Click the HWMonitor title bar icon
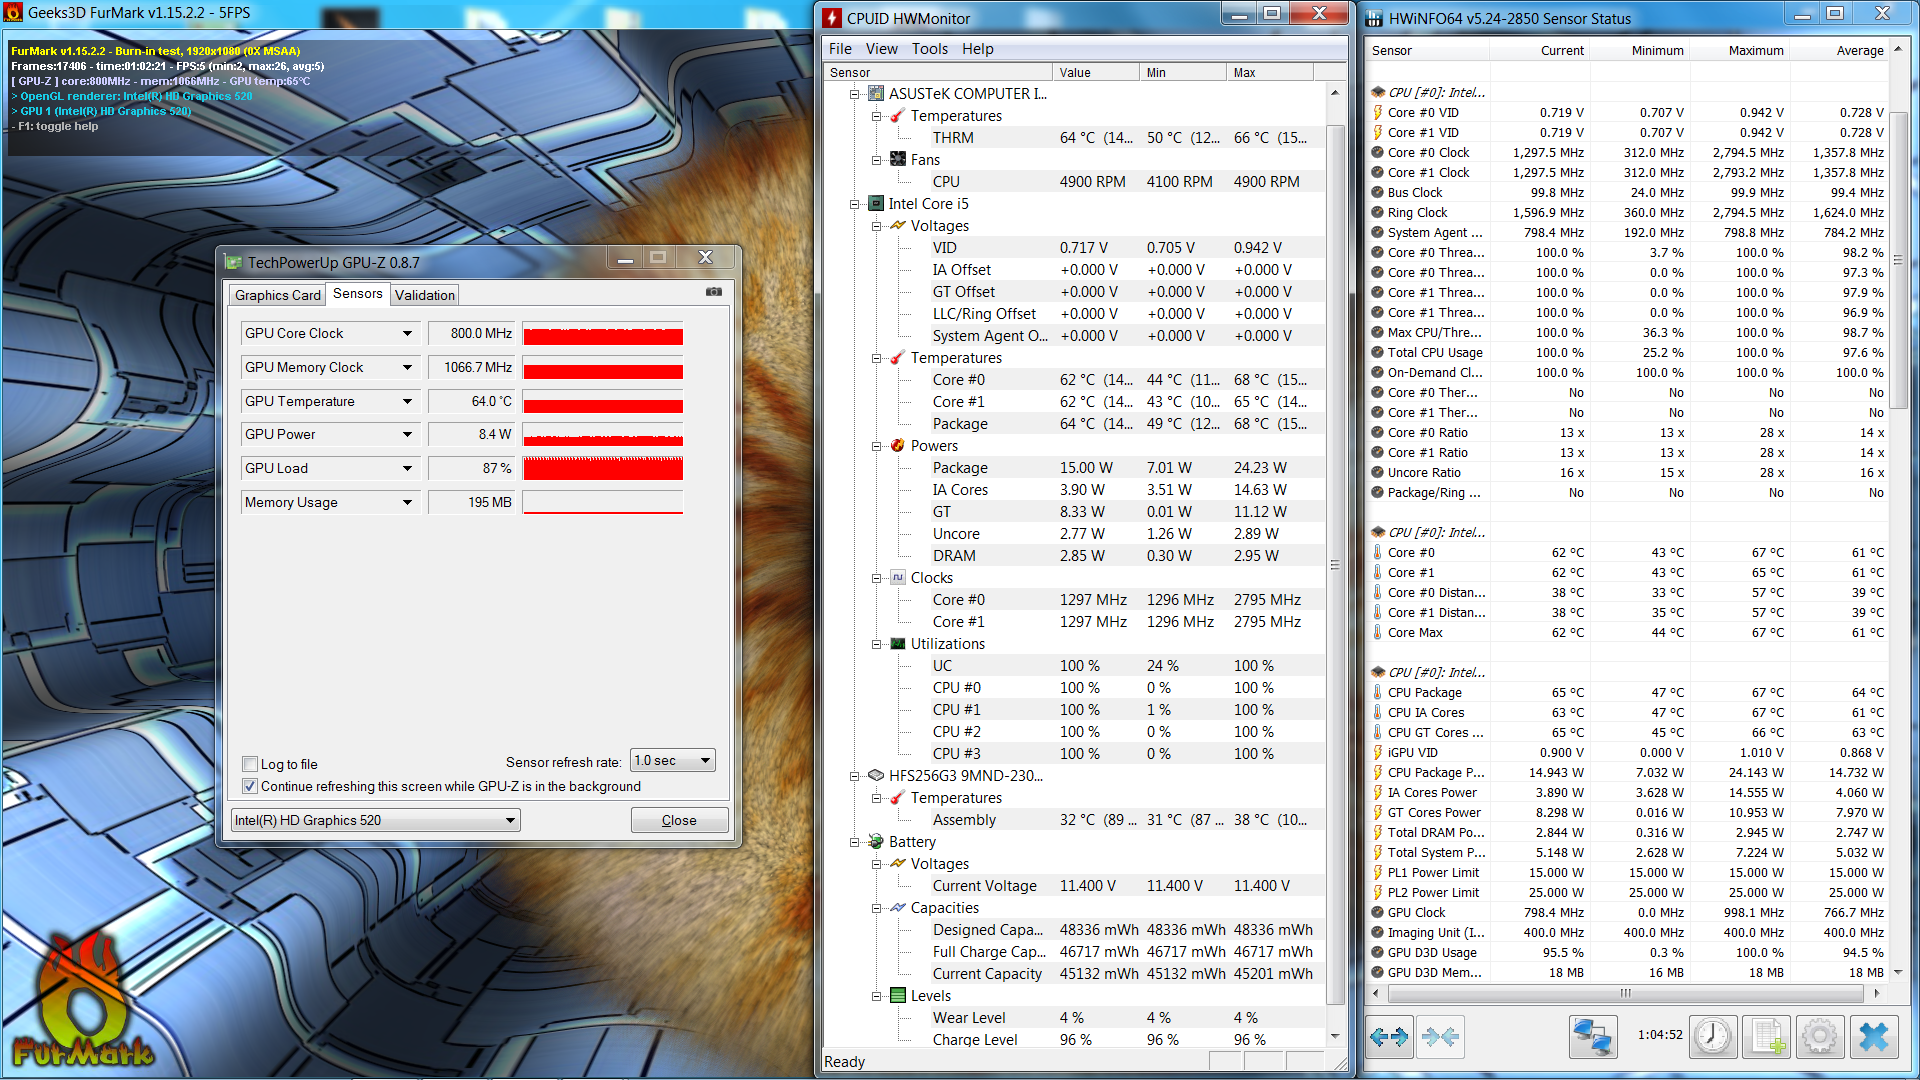Viewport: 1920px width, 1080px height. [x=832, y=18]
